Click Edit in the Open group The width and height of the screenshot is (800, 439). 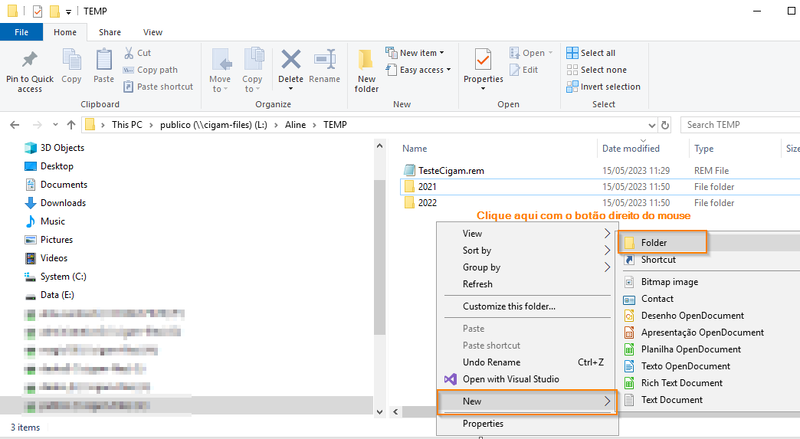524,70
